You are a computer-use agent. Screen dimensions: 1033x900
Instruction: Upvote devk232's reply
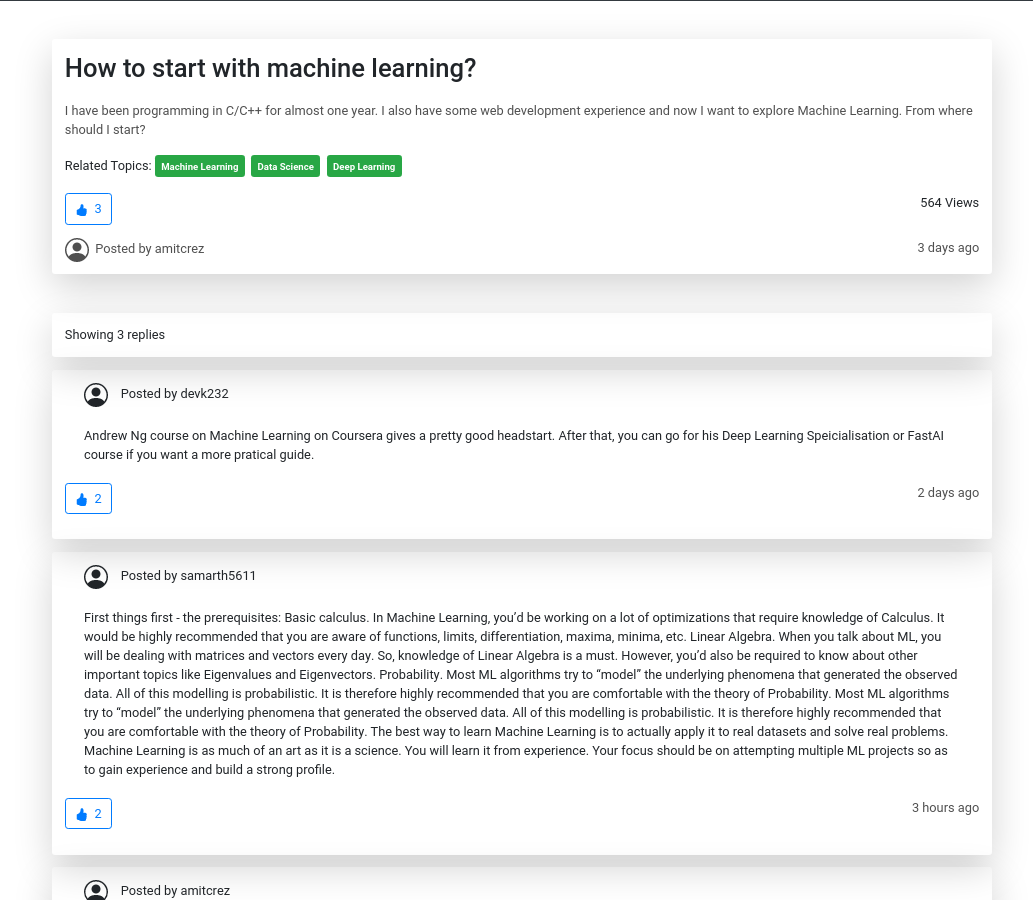(x=88, y=499)
